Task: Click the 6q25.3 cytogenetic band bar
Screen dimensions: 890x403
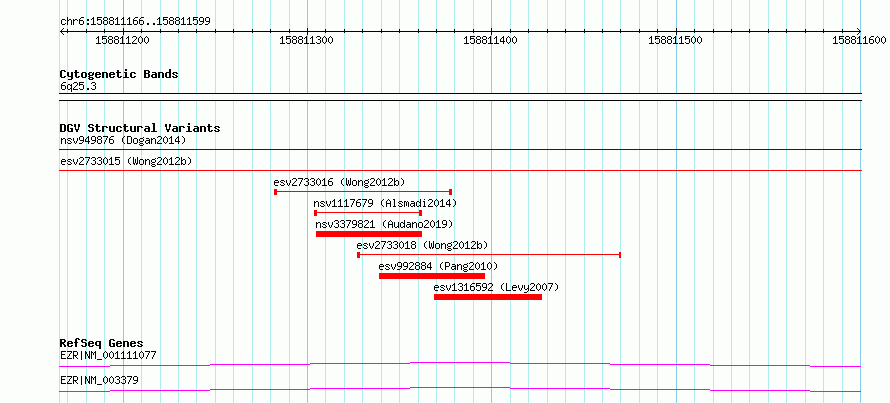Action: (x=460, y=97)
